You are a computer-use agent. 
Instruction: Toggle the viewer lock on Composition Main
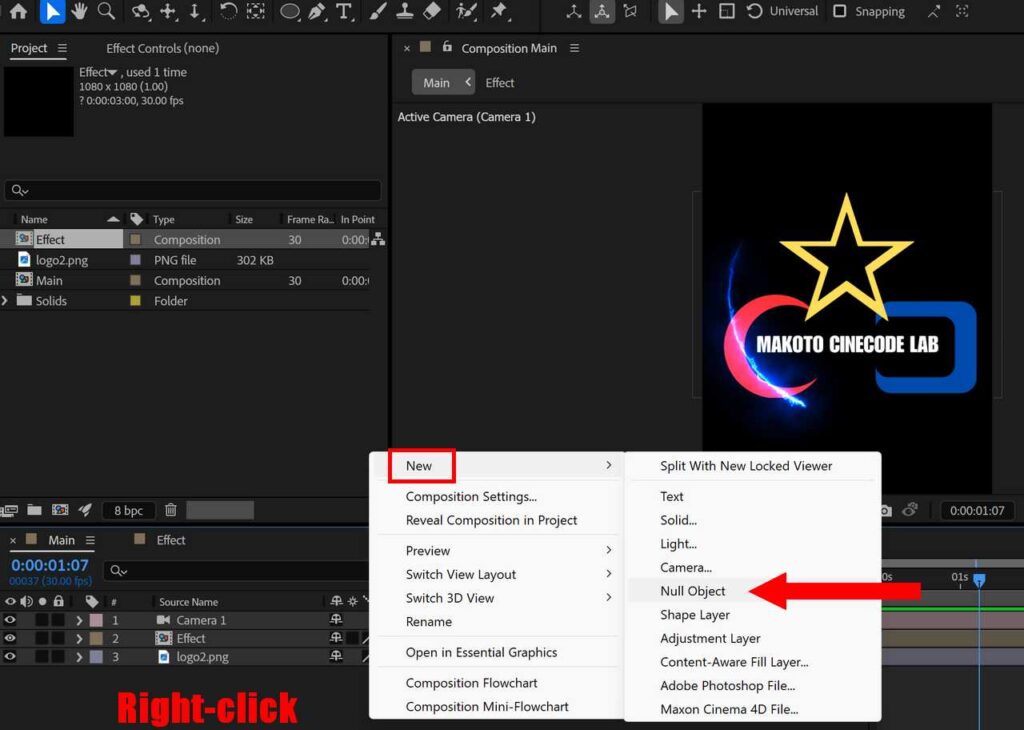pos(447,47)
